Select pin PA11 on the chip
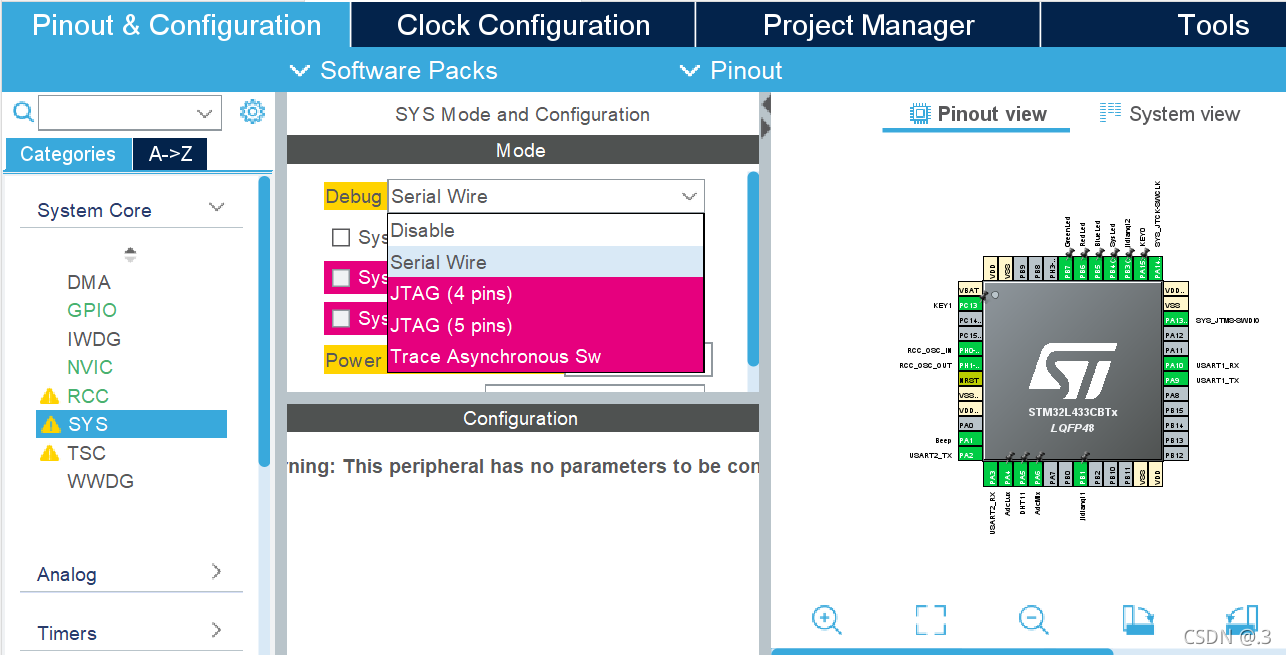The image size is (1286, 655). click(x=1175, y=350)
